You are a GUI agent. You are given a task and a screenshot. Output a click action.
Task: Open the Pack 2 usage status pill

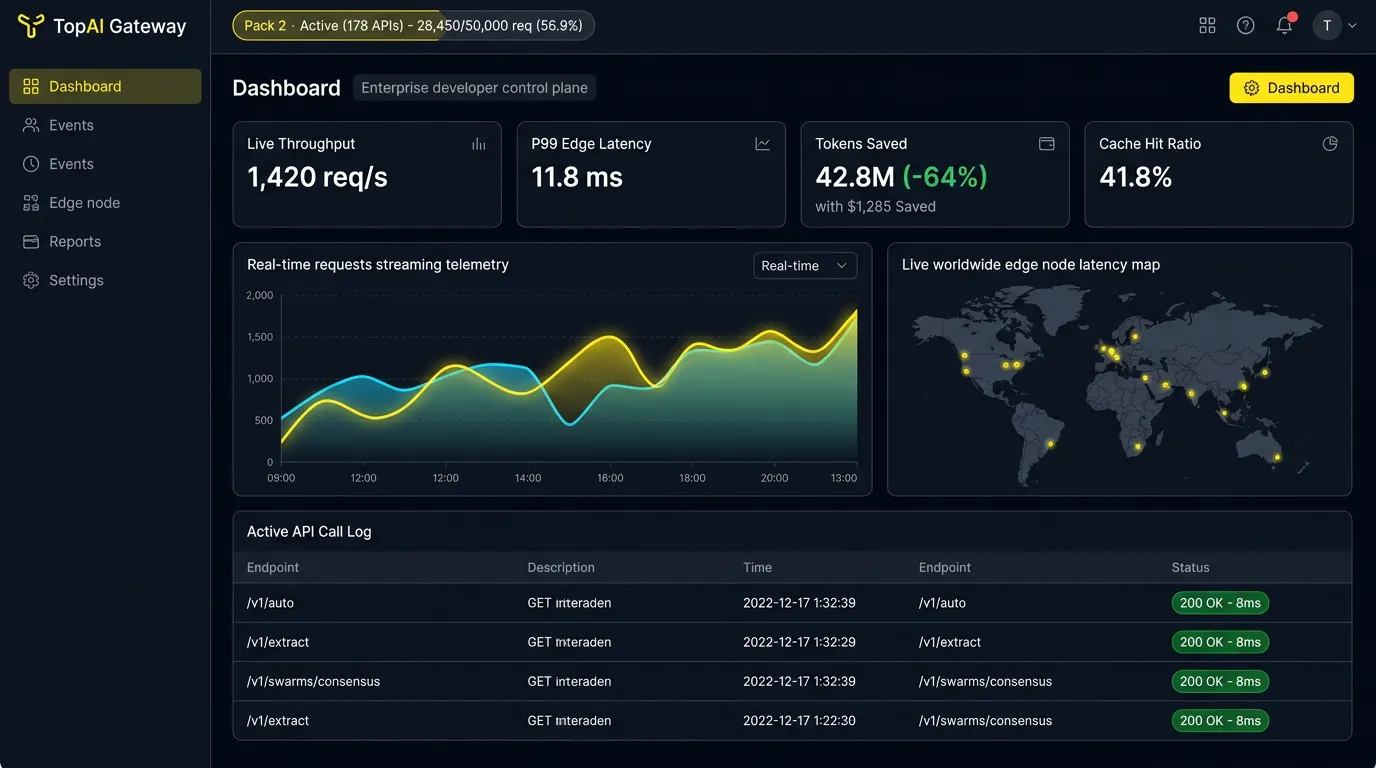[x=413, y=26]
